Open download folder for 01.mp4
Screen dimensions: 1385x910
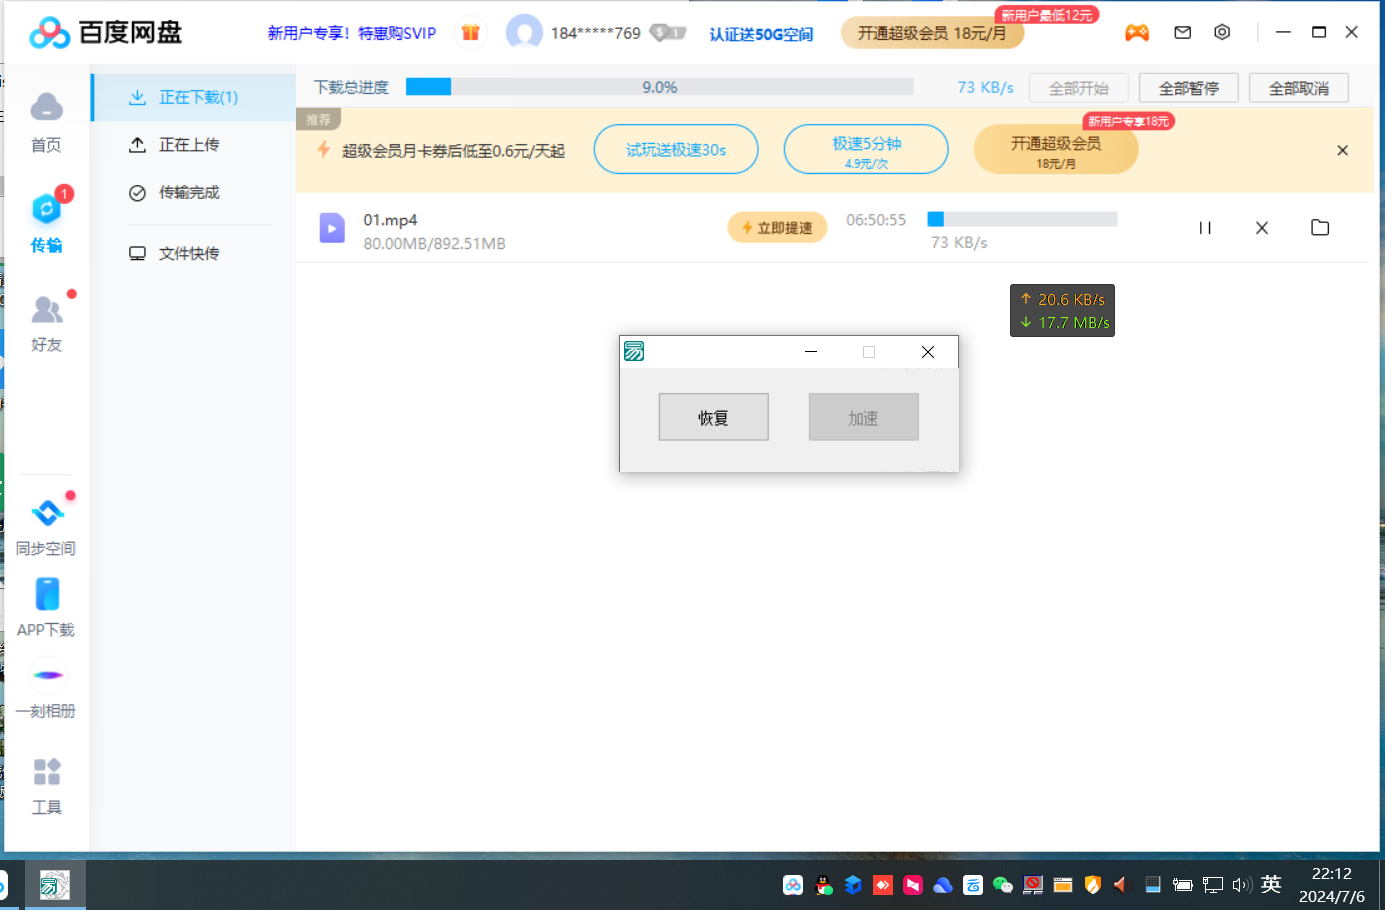[x=1320, y=228]
